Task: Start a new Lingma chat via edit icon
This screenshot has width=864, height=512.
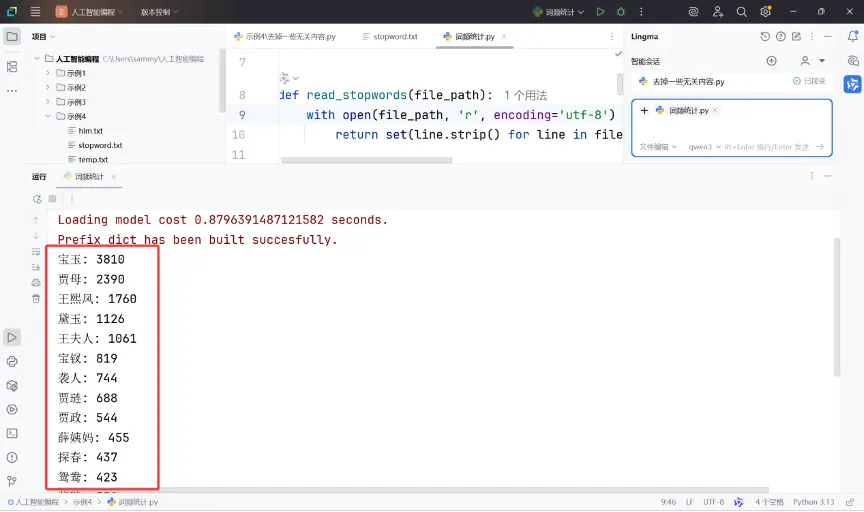Action: 796,36
